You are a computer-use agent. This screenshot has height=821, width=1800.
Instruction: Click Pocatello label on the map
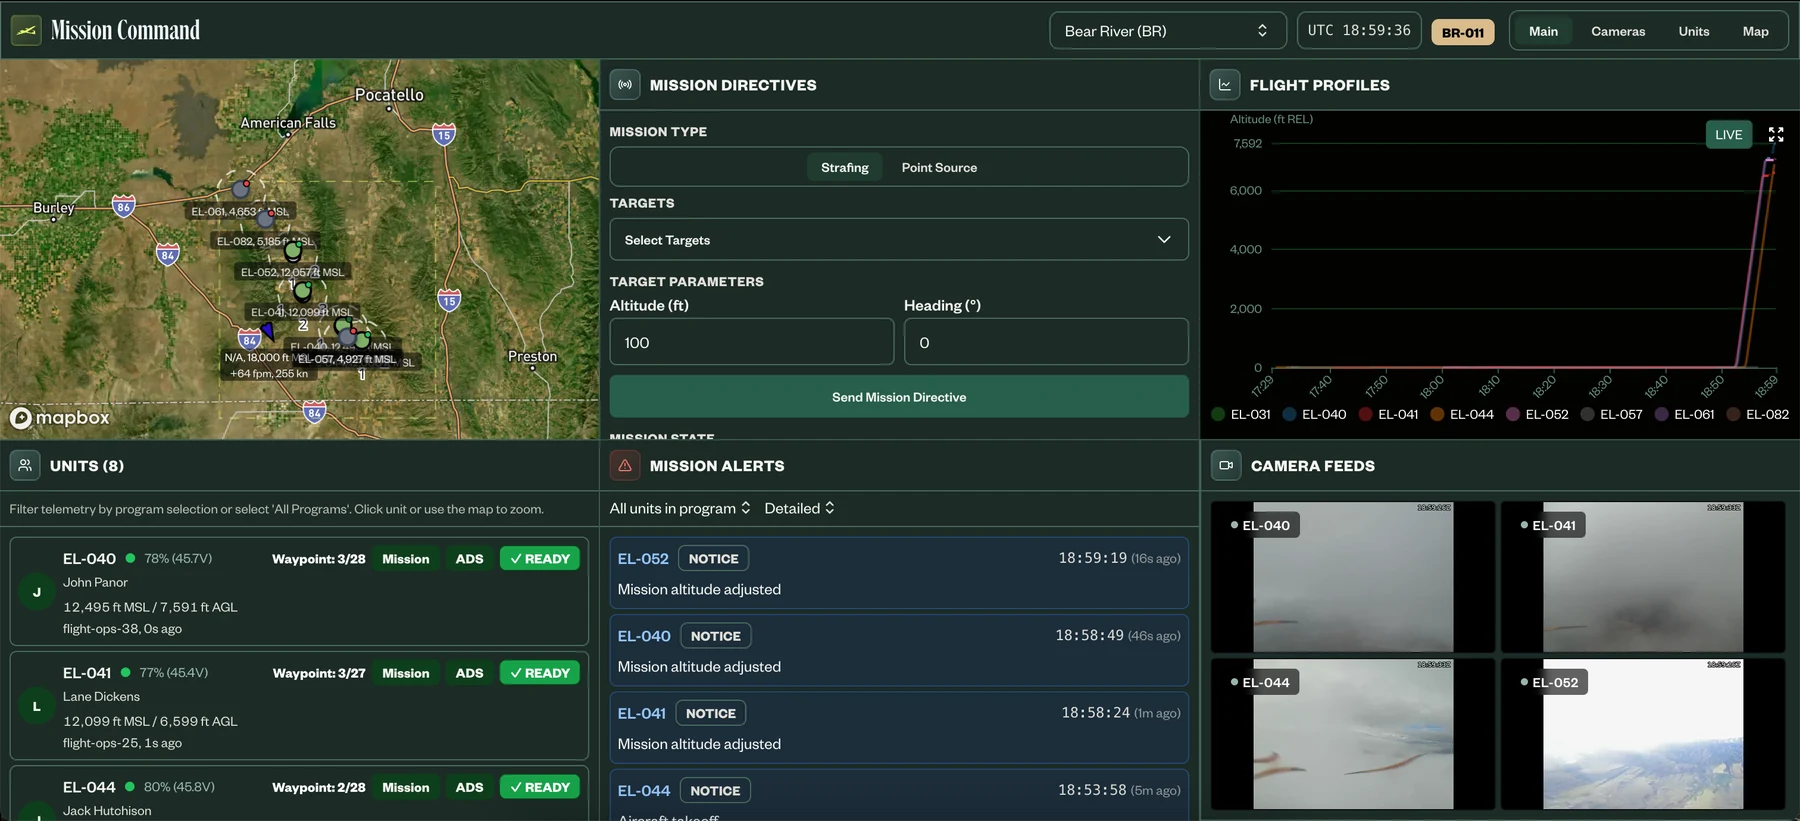389,95
